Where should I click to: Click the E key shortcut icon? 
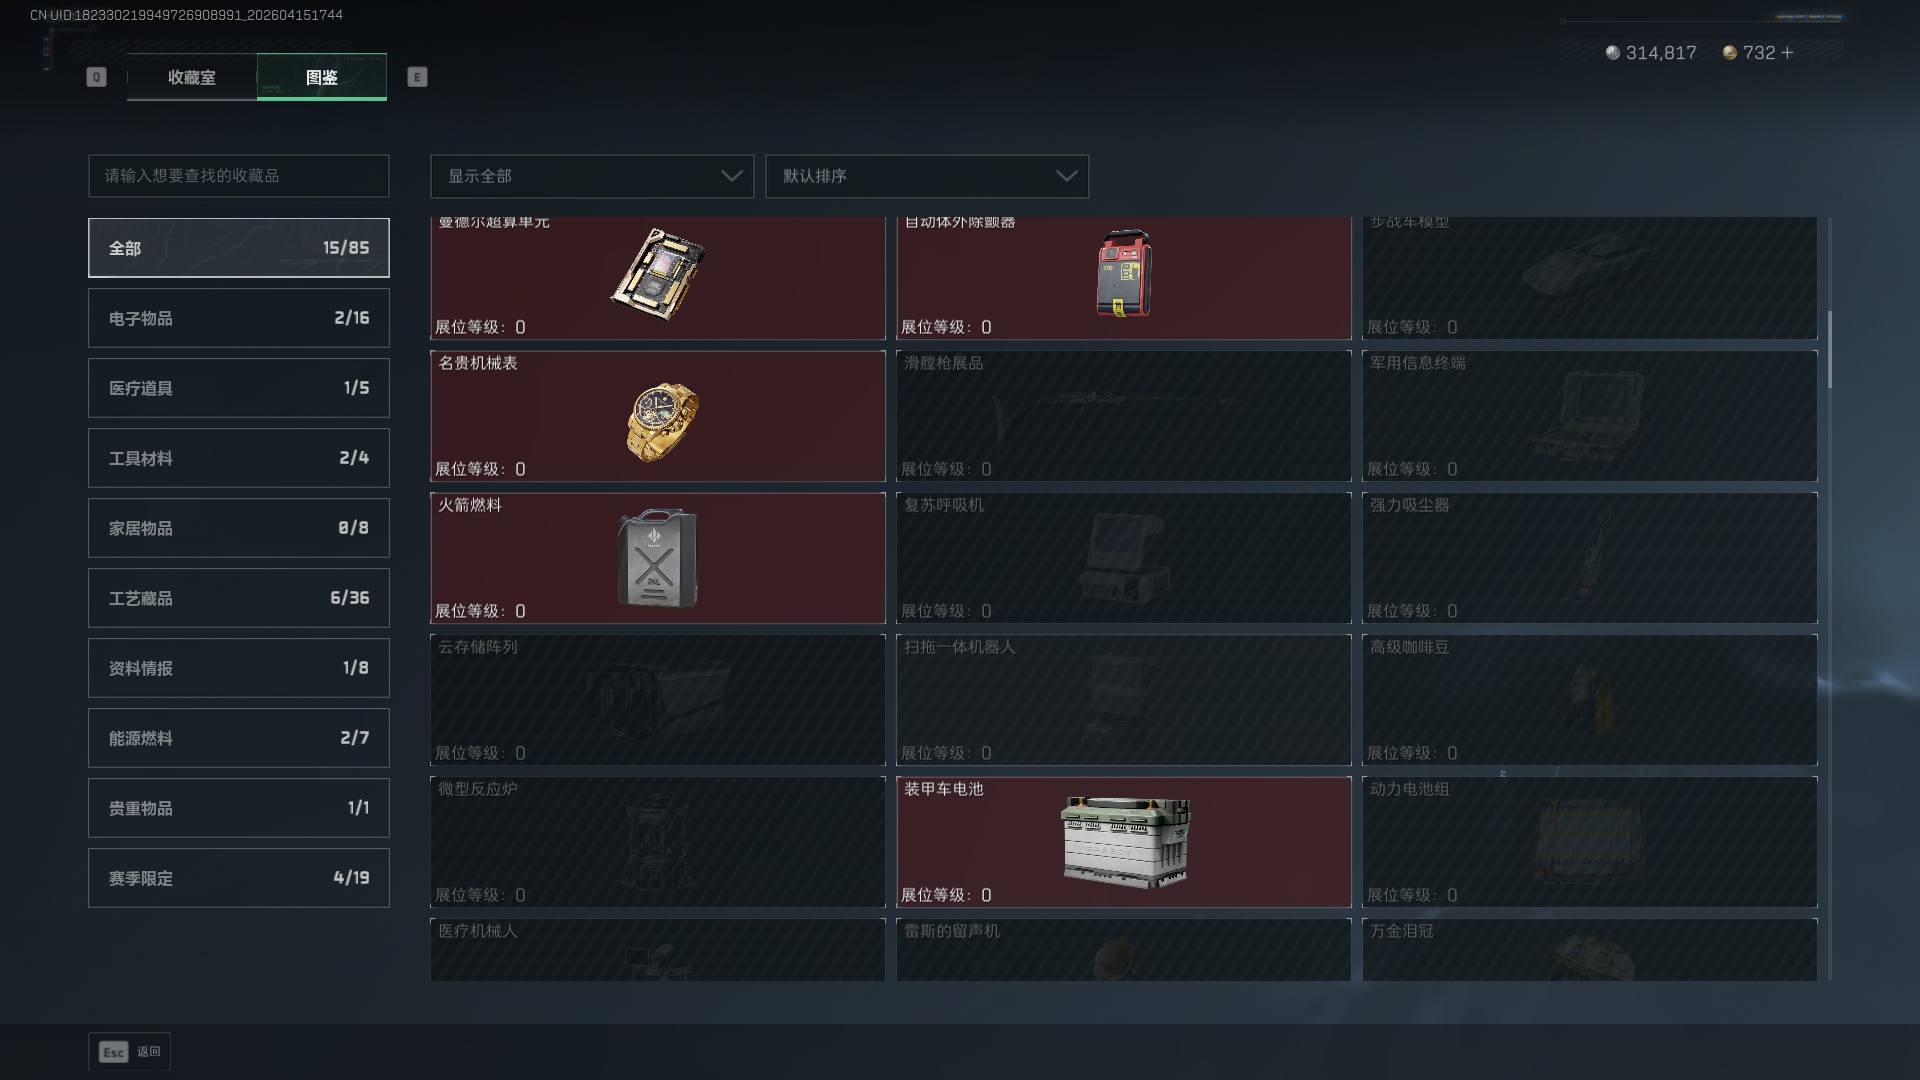(417, 77)
